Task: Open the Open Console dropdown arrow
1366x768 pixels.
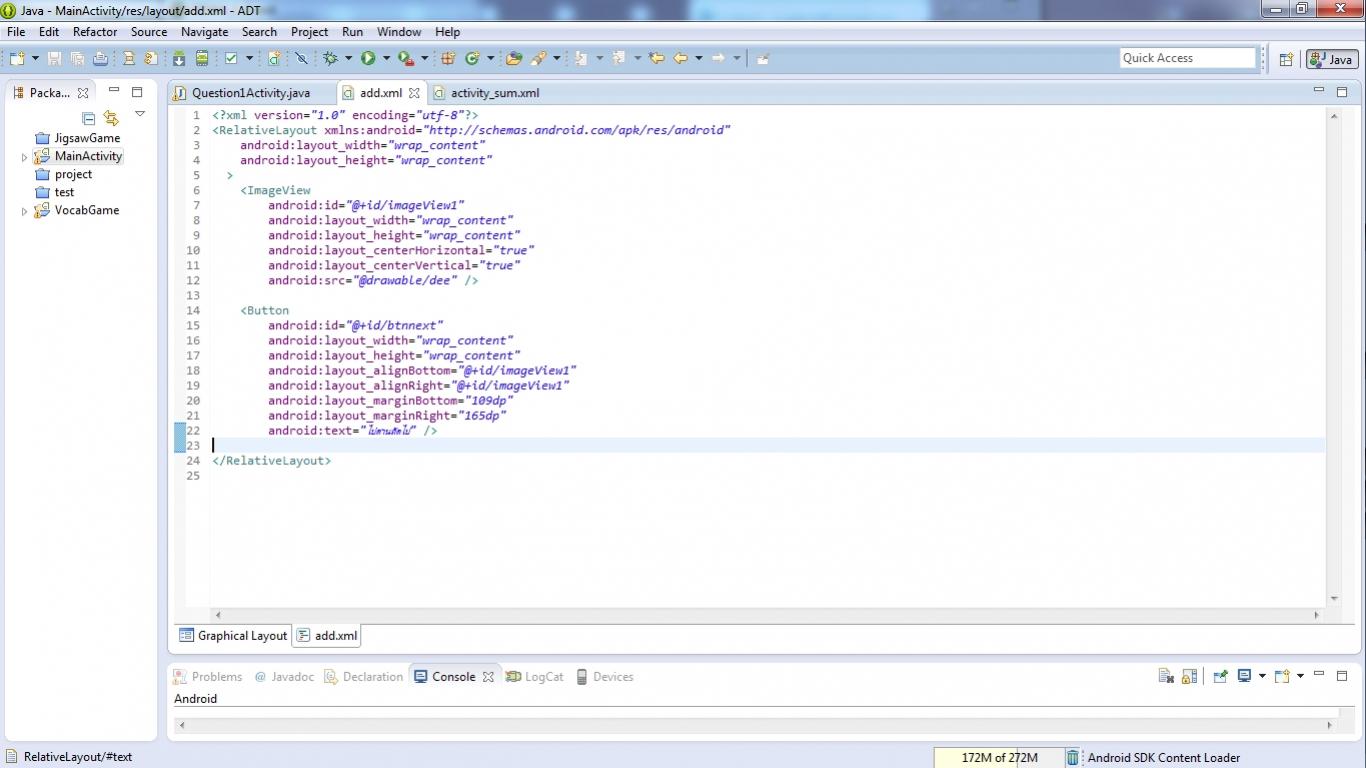Action: point(1300,676)
